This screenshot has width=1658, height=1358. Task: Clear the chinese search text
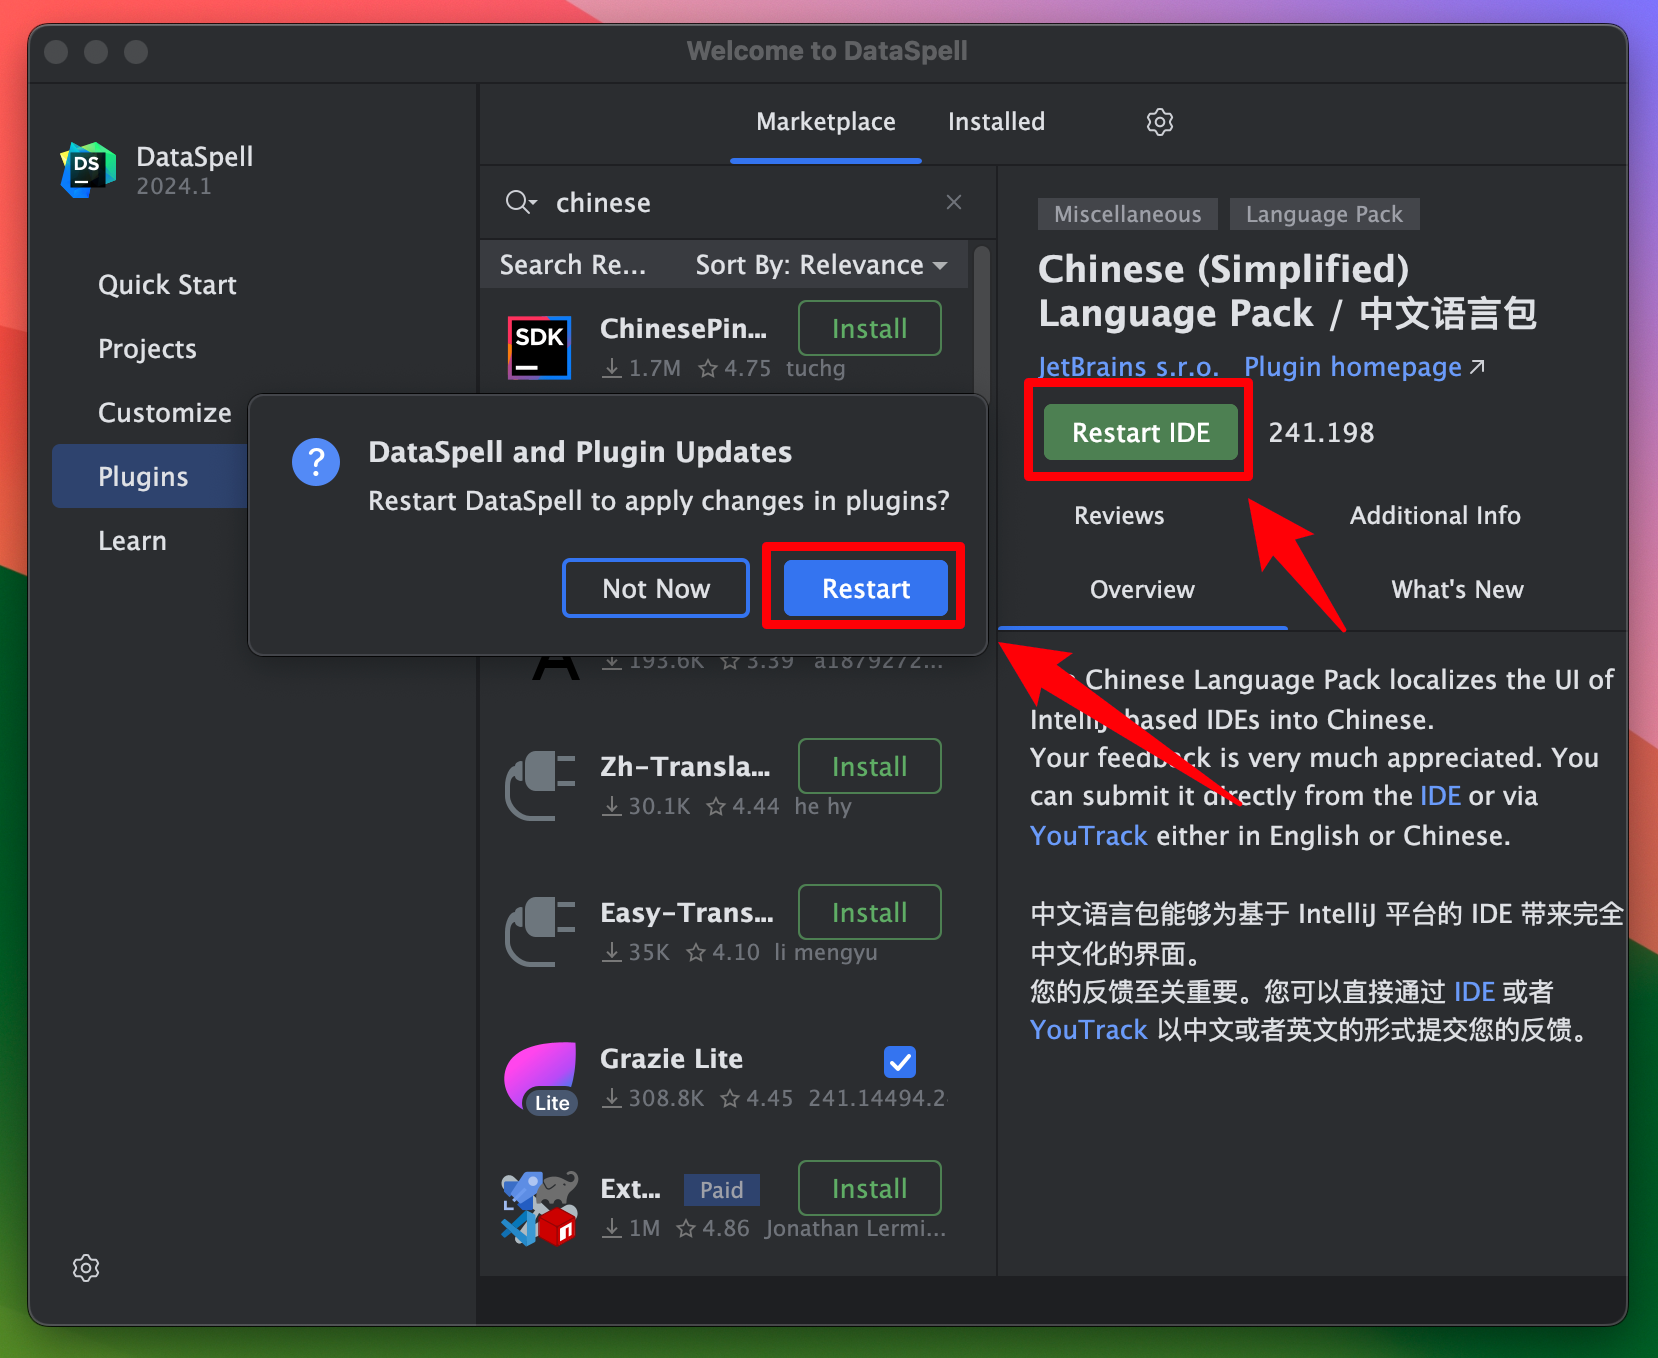[x=954, y=202]
